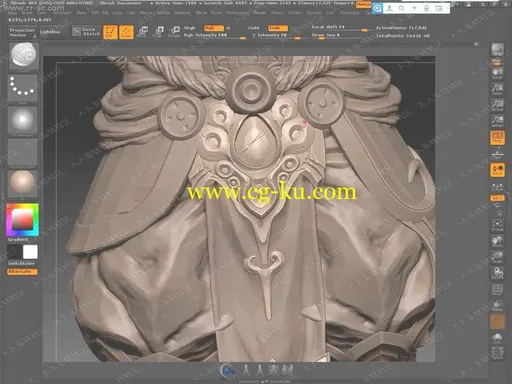Open the Render menu

tap(260, 13)
